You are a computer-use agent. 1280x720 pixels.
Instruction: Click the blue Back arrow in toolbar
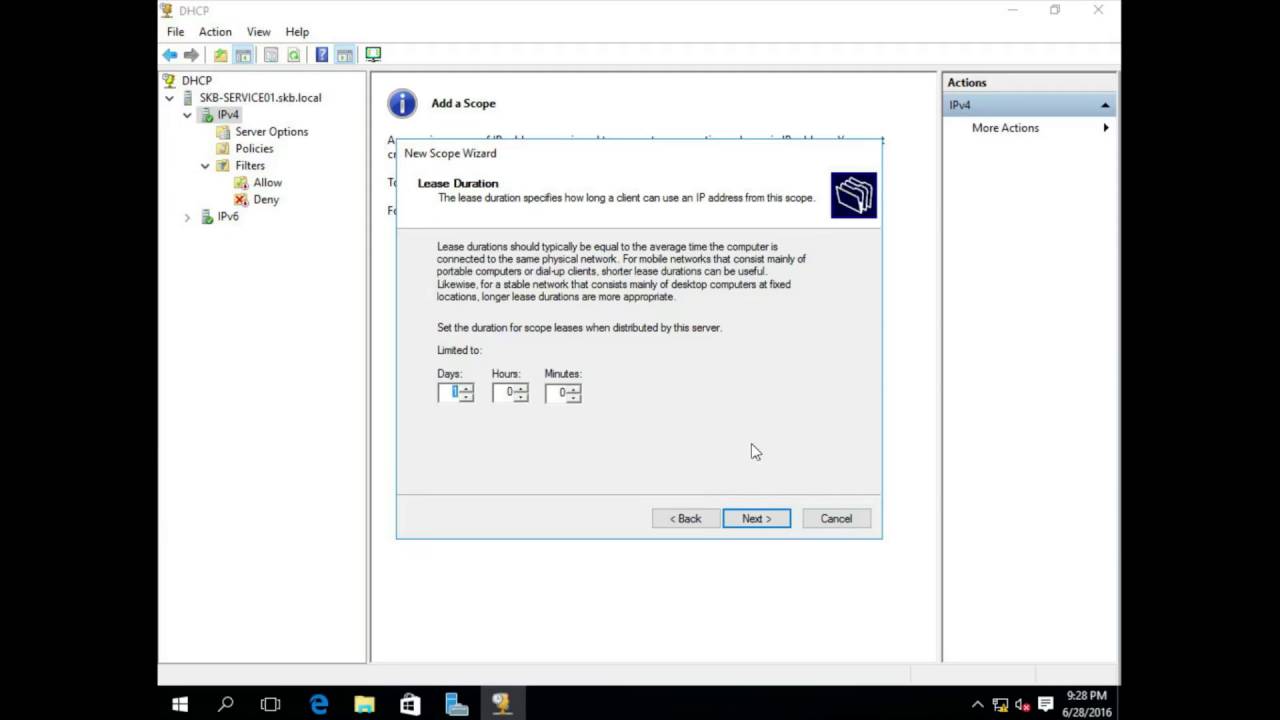click(170, 55)
